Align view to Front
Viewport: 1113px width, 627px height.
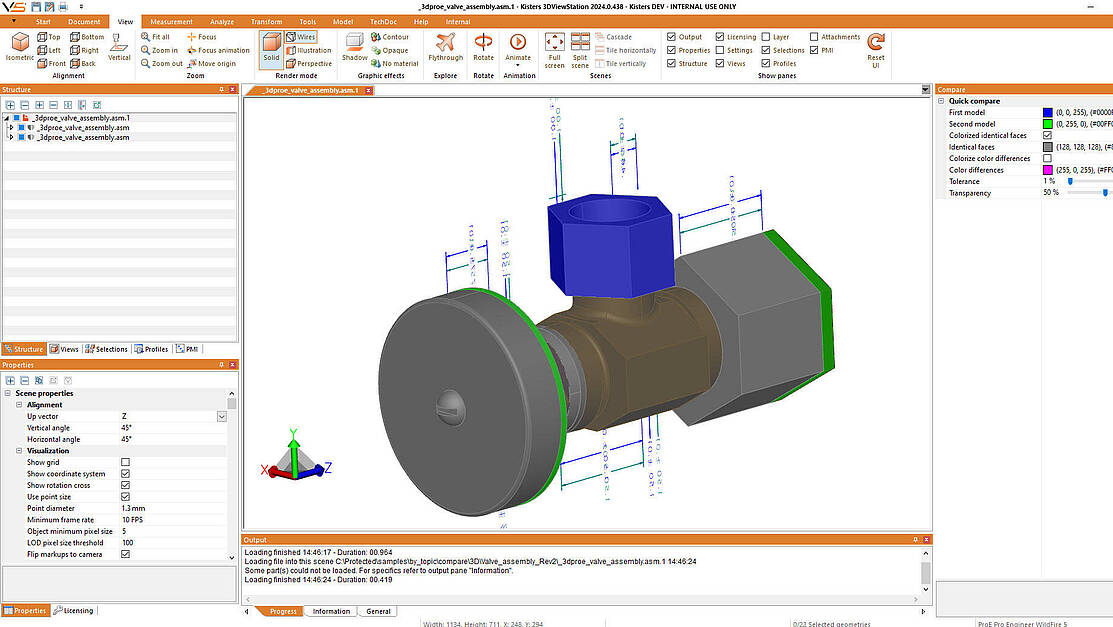tap(51, 64)
